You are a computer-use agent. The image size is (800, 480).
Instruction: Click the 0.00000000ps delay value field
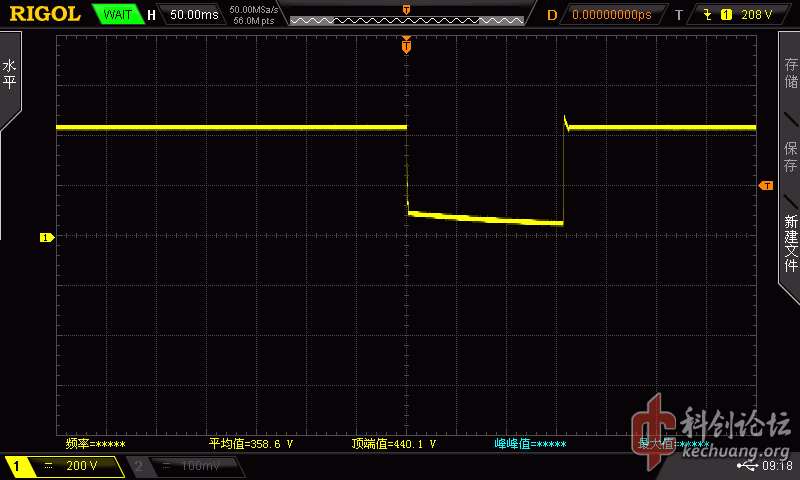611,15
